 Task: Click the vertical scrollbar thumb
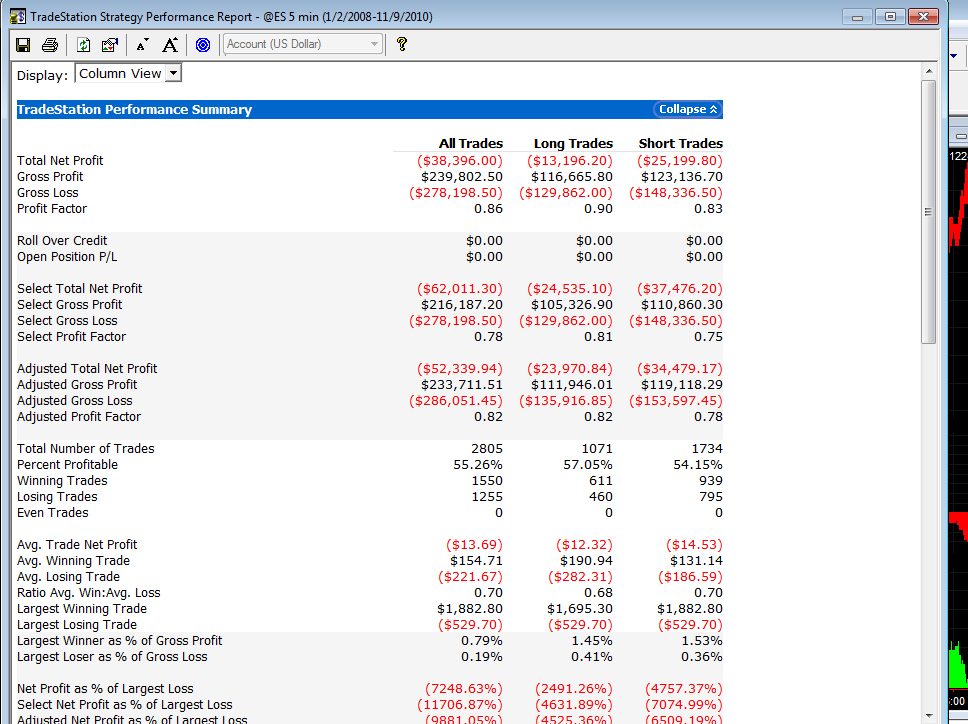928,212
